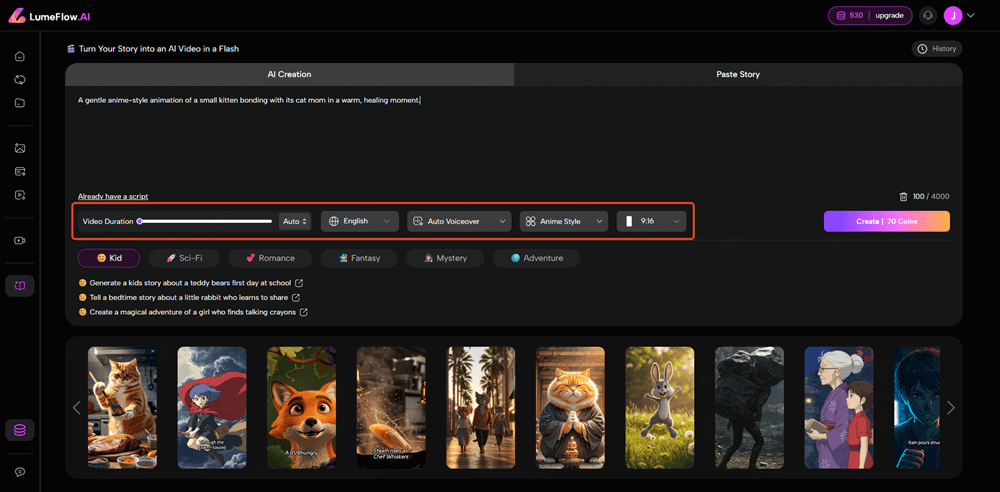1000x492 pixels.
Task: Open the chat feedback icon at bottom
Action: pos(20,472)
